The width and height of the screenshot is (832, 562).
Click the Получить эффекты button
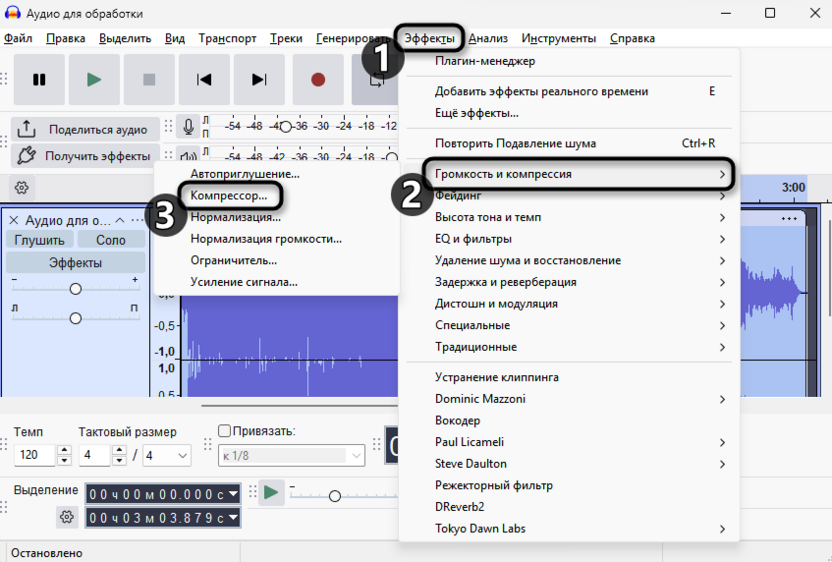(x=85, y=155)
